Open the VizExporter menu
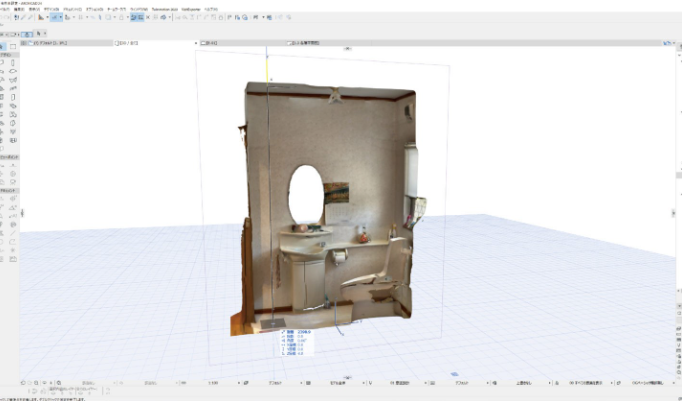Viewport: 682px width, 401px height. point(191,9)
